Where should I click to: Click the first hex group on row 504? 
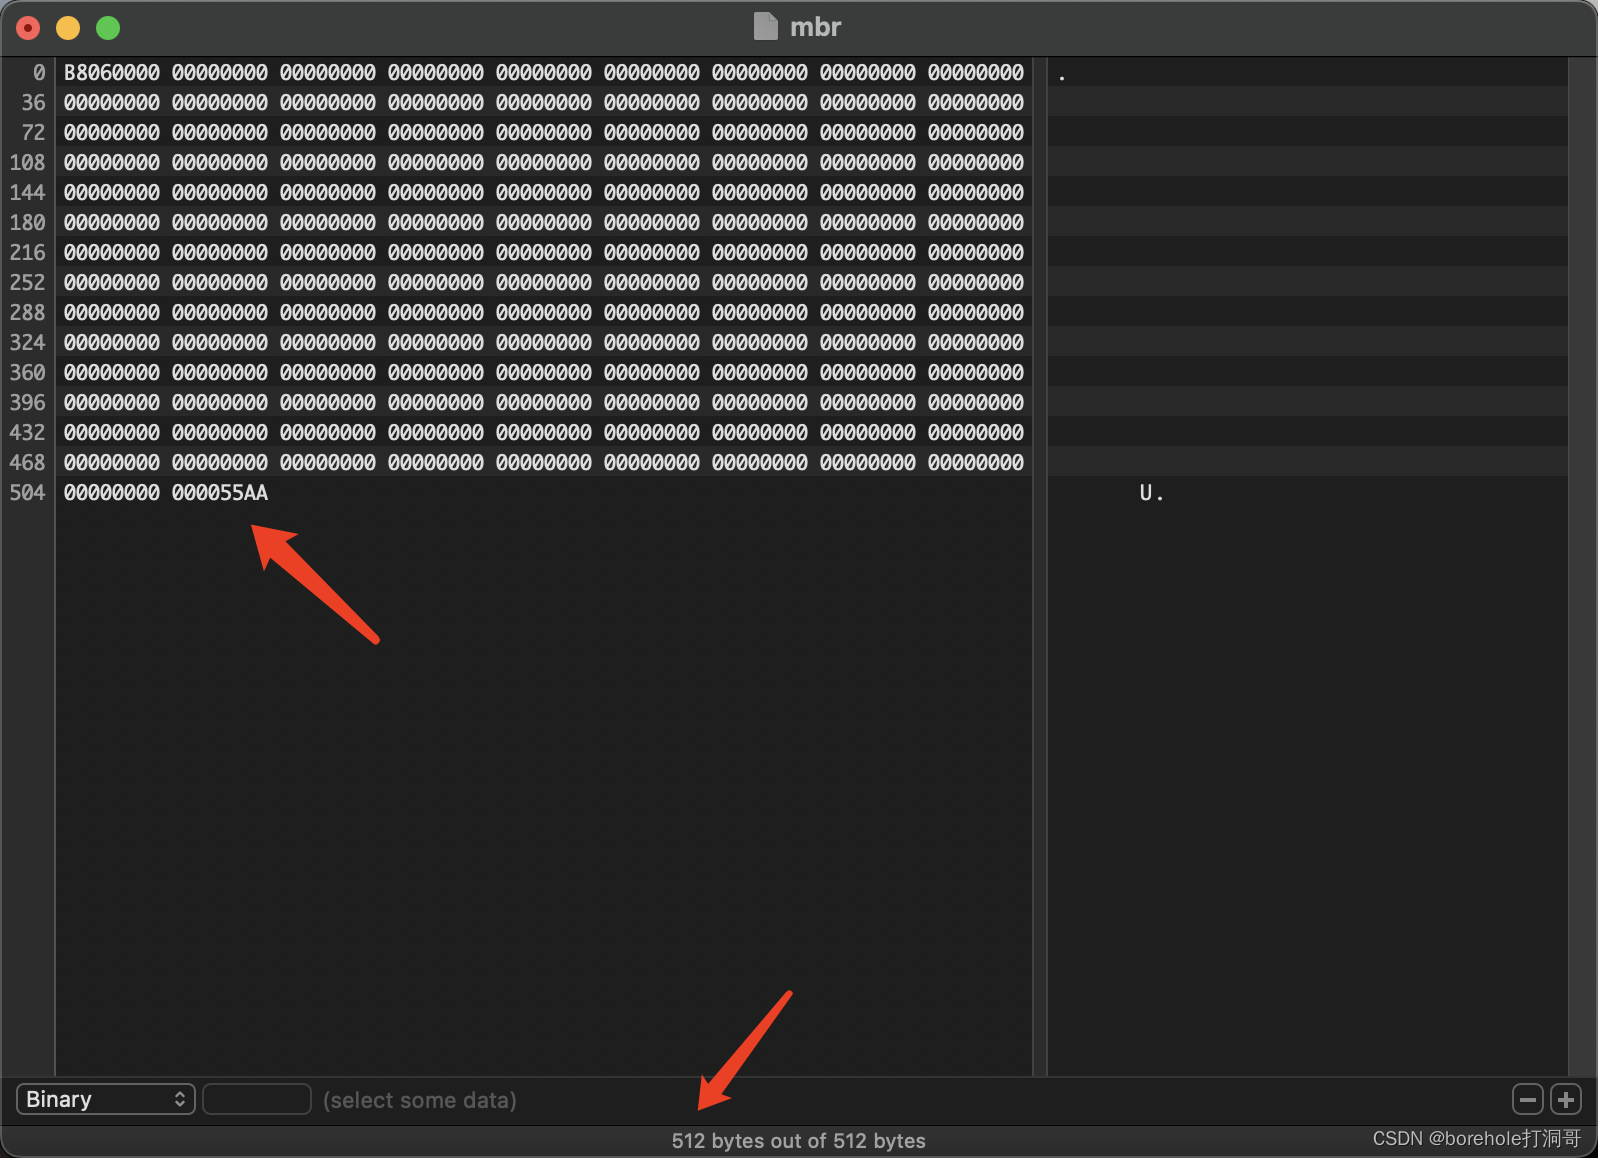click(112, 493)
